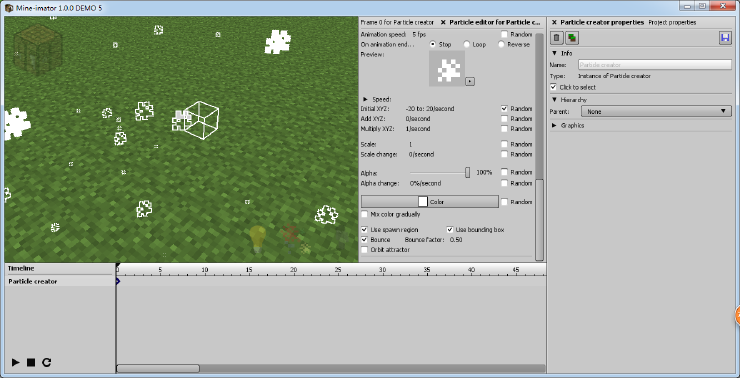Select the Loop animation end option
740x378 pixels.
click(467, 44)
